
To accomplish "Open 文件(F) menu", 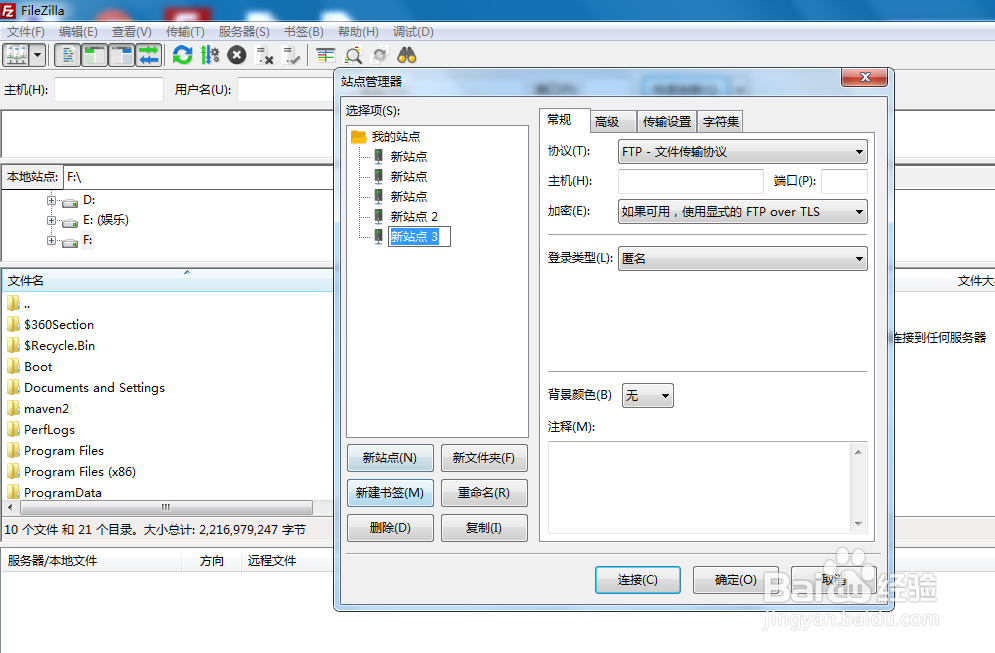I will [x=26, y=32].
